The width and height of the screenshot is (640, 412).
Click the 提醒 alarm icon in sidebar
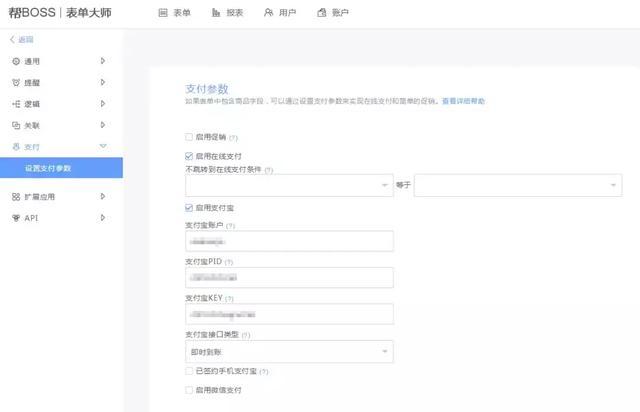16,82
